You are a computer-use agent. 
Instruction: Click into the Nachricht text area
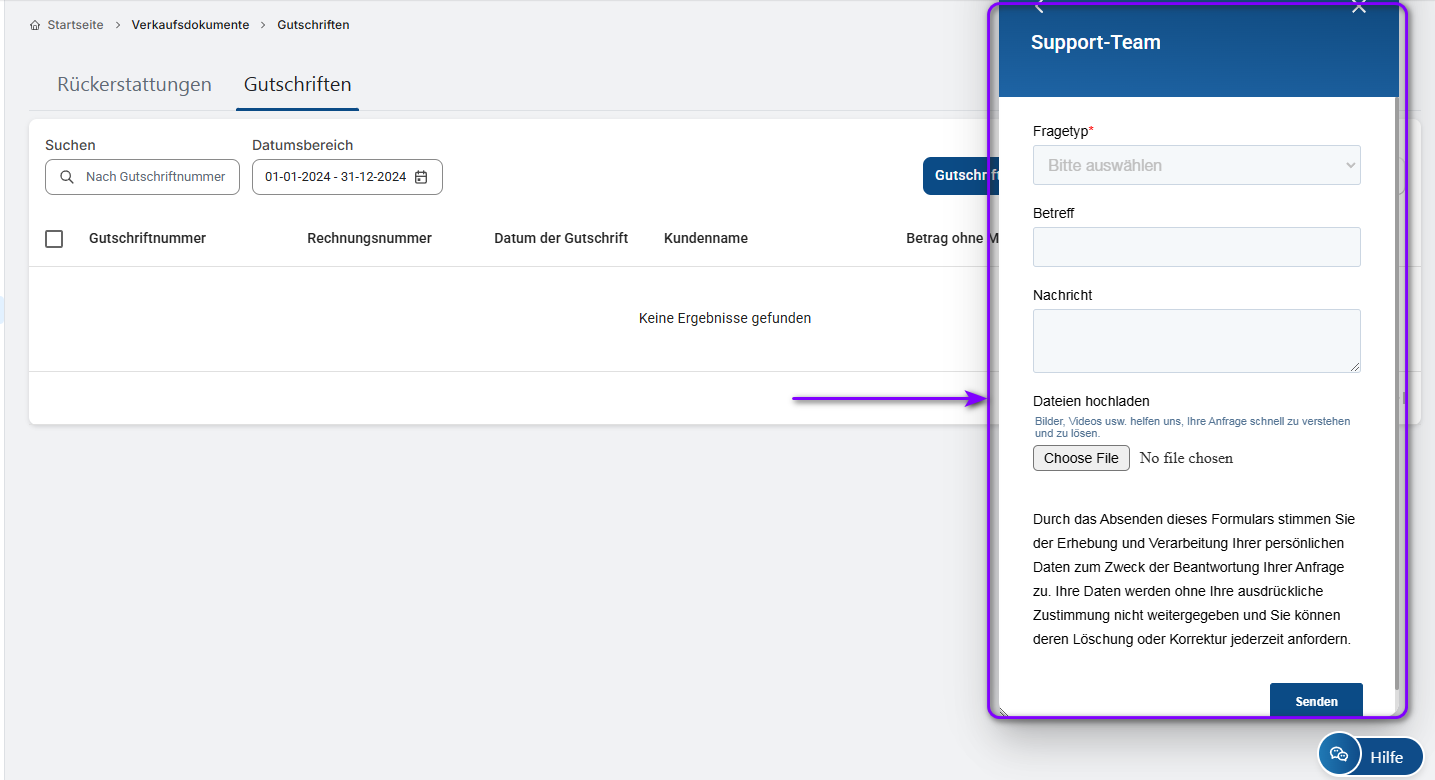point(1196,341)
